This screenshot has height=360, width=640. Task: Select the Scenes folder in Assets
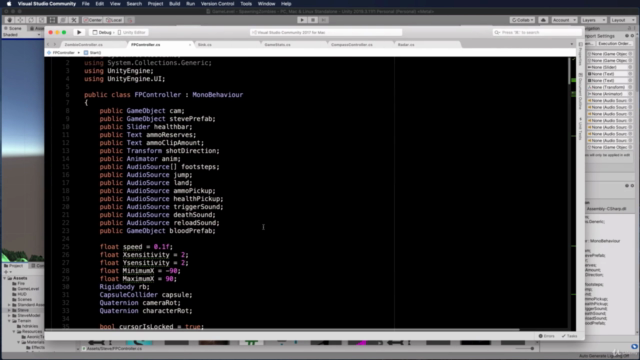22,299
